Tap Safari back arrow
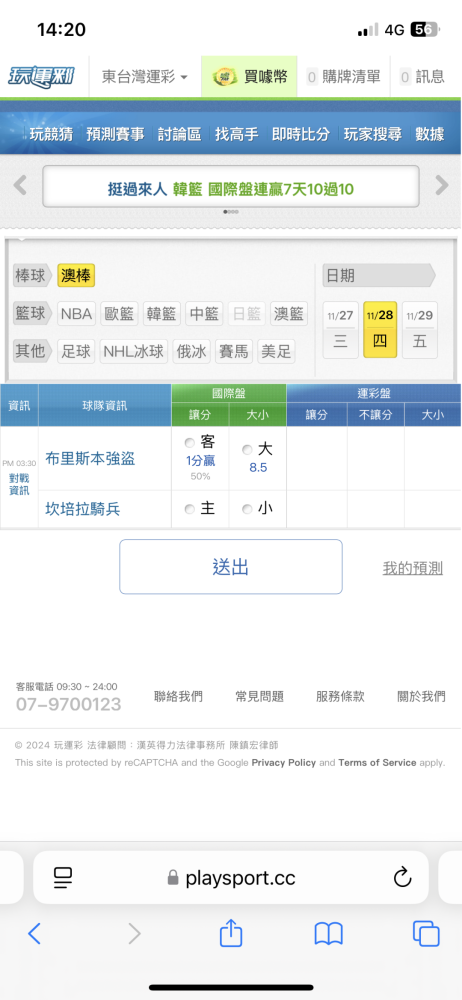This screenshot has height=1000, width=462. [x=34, y=934]
